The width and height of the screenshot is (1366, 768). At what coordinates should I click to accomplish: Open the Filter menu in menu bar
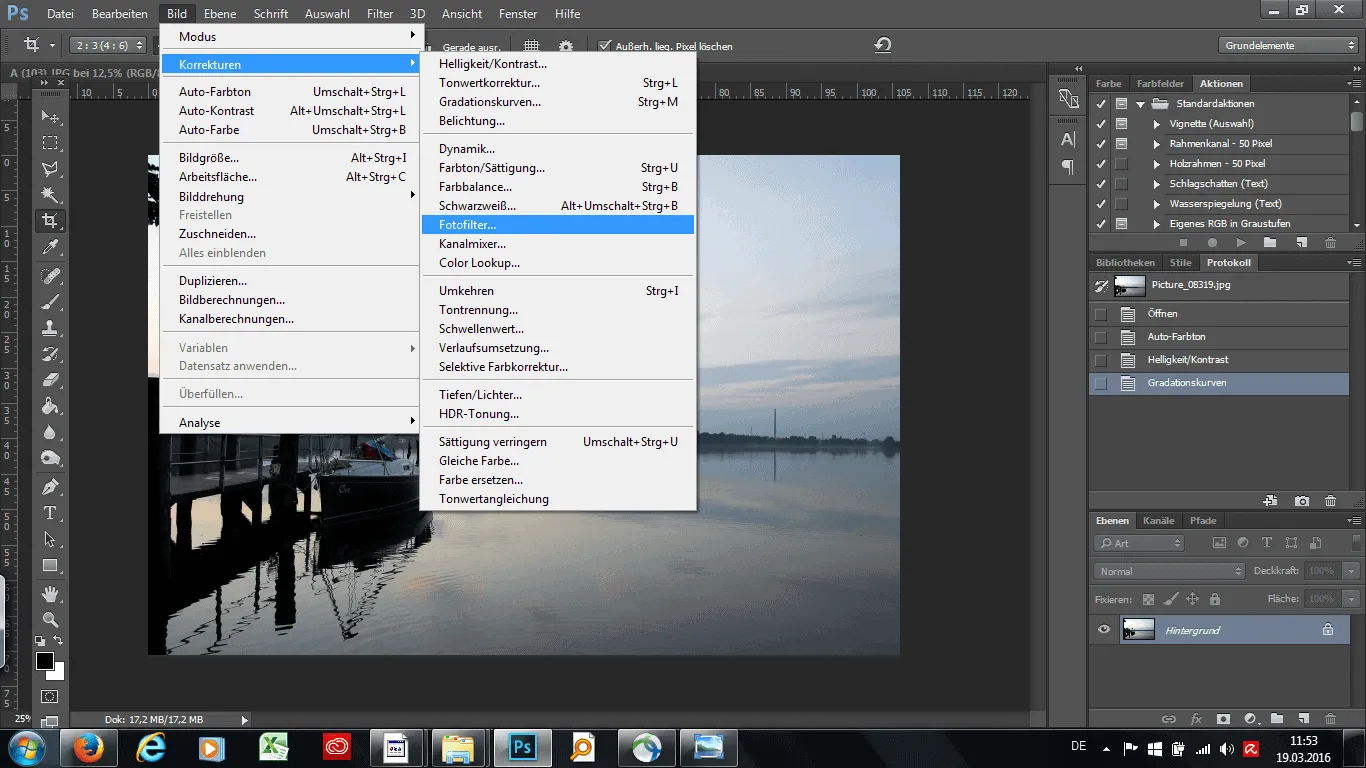[x=379, y=14]
